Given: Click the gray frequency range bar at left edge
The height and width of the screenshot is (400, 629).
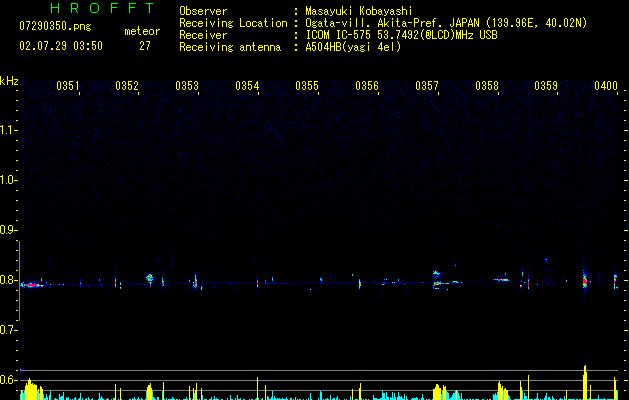Looking at the screenshot, I should click(x=19, y=280).
